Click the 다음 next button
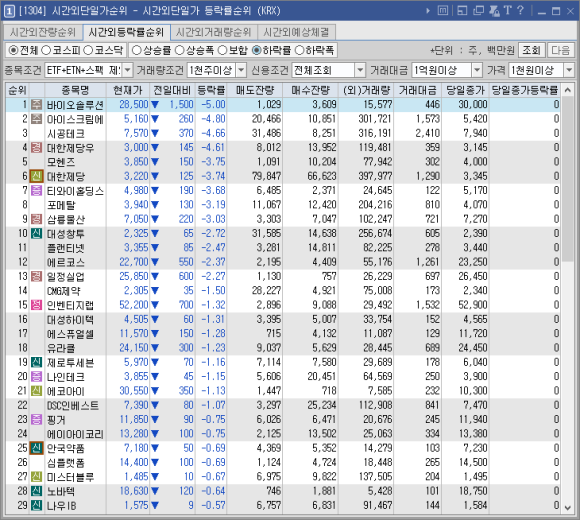580x520 pixels. [561, 50]
